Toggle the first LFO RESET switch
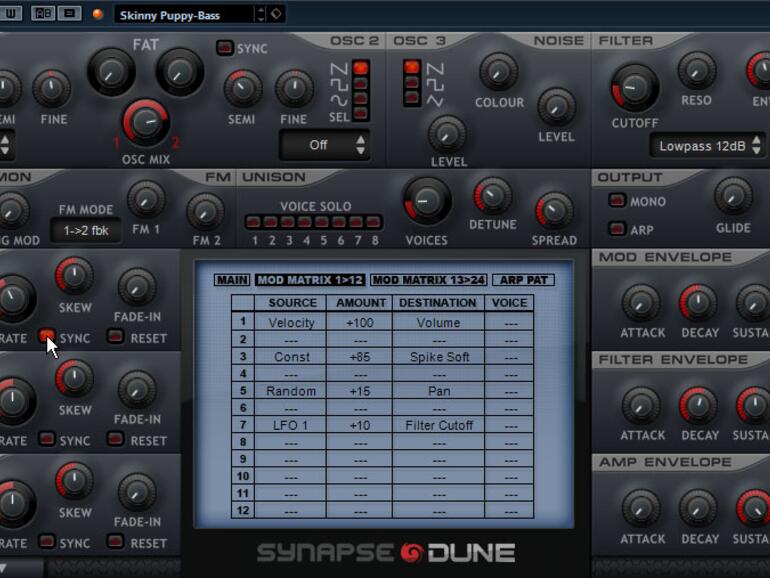Screen dimensions: 770x578 115,336
